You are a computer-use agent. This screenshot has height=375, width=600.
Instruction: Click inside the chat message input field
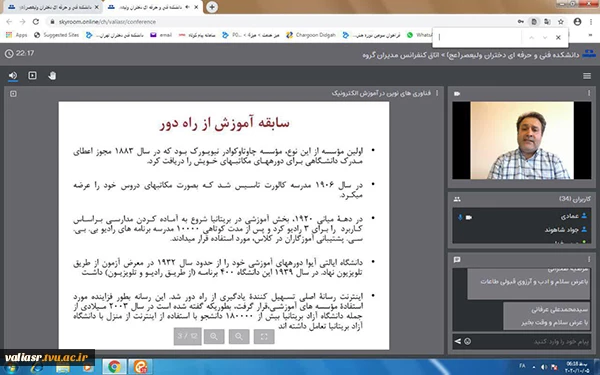[x=532, y=341]
